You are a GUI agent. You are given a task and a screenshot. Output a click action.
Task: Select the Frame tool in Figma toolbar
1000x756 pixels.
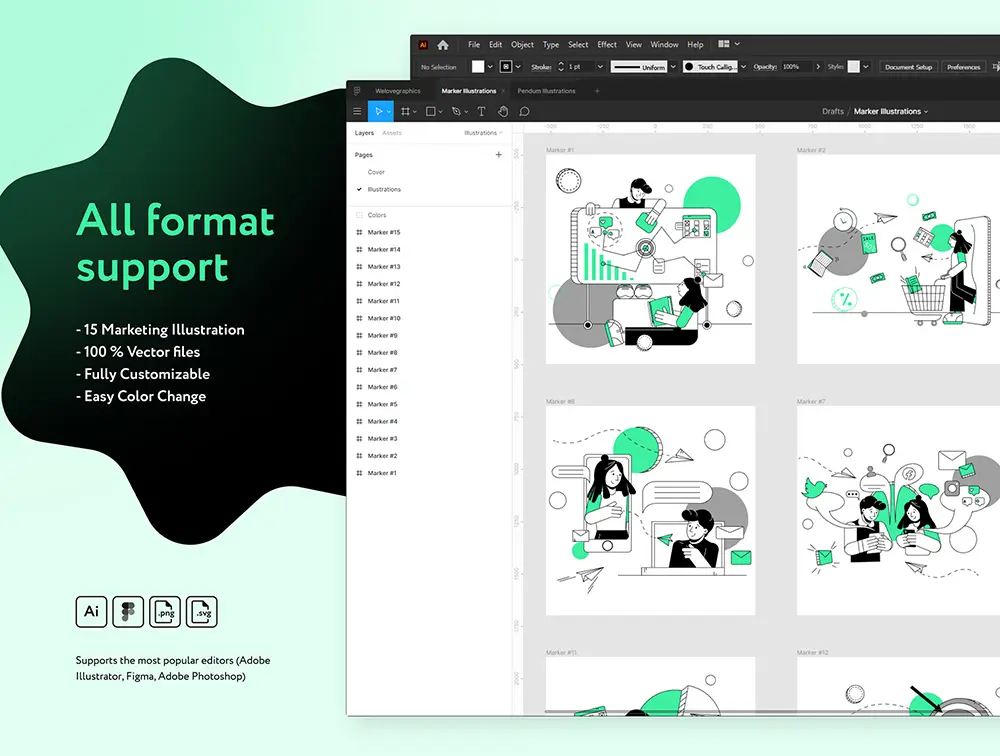tap(406, 111)
